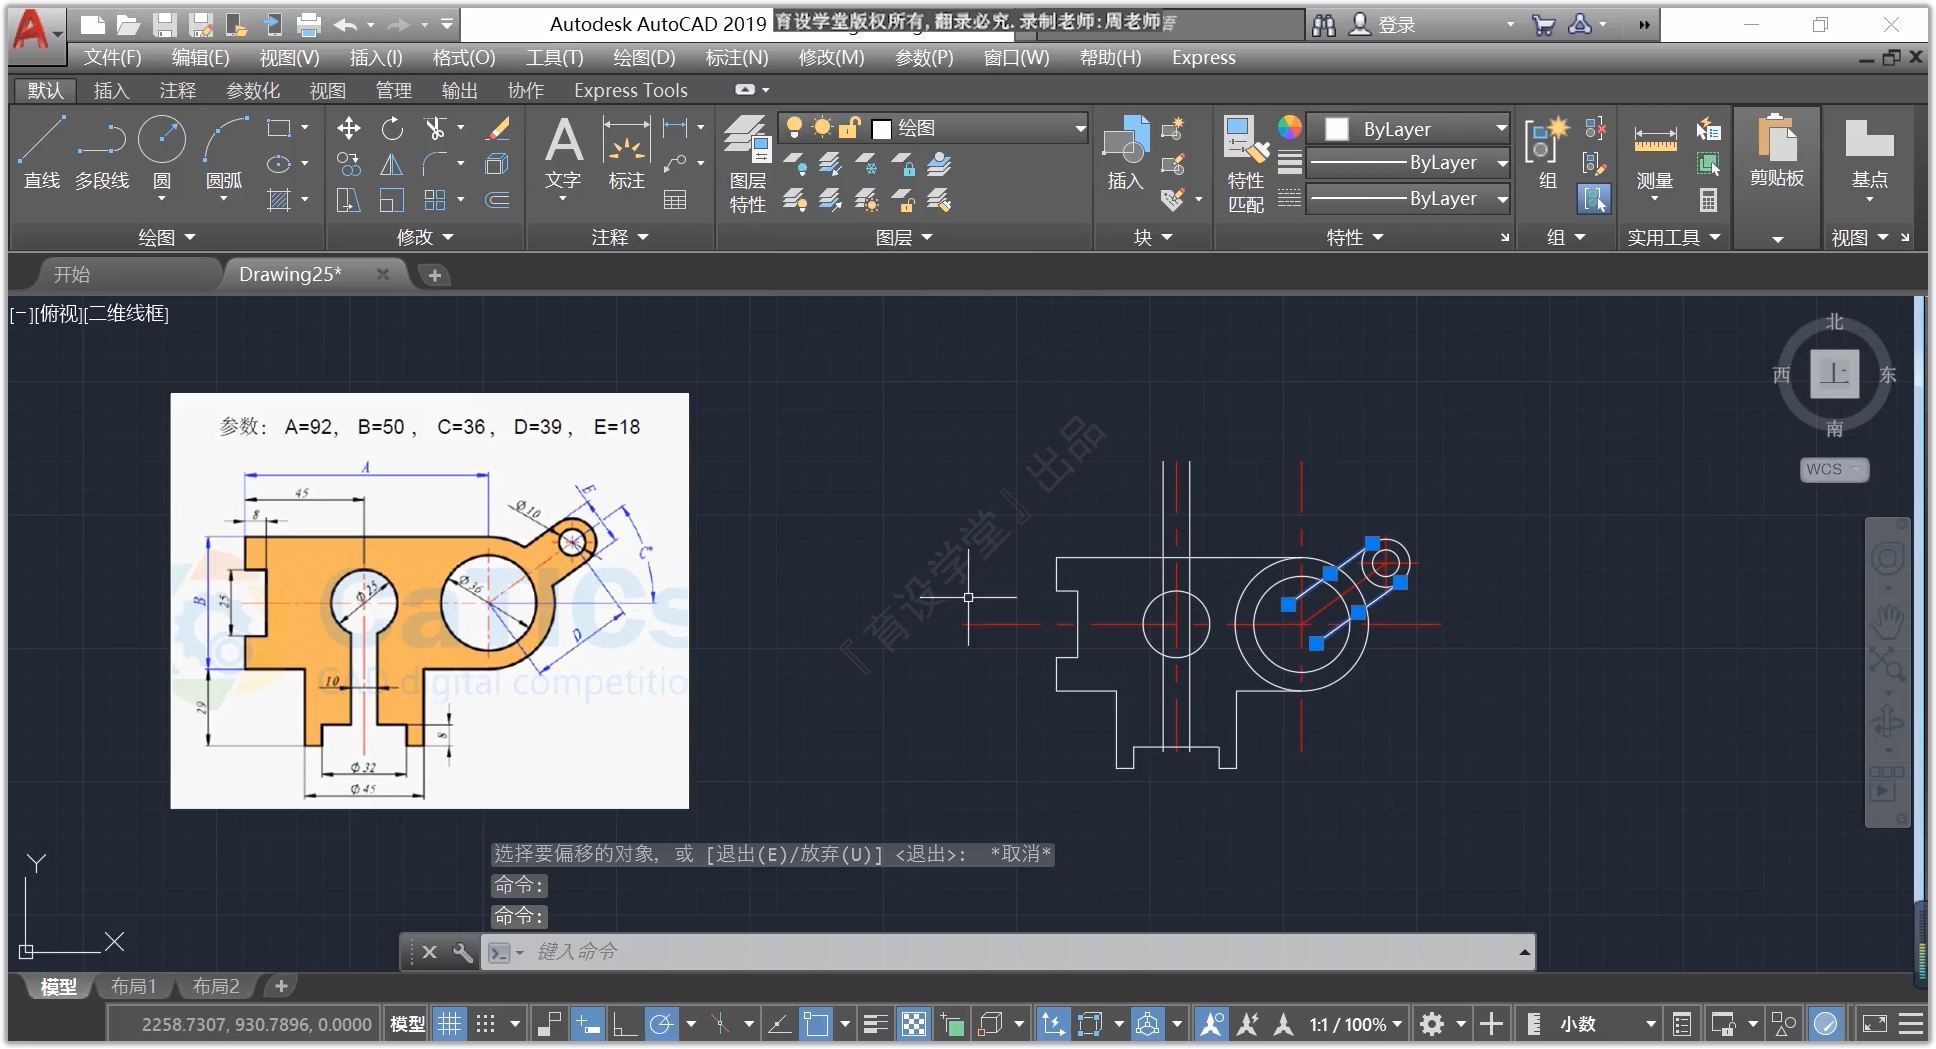The height and width of the screenshot is (1049, 1936).
Task: Click the Stretch tool icon
Action: point(348,200)
